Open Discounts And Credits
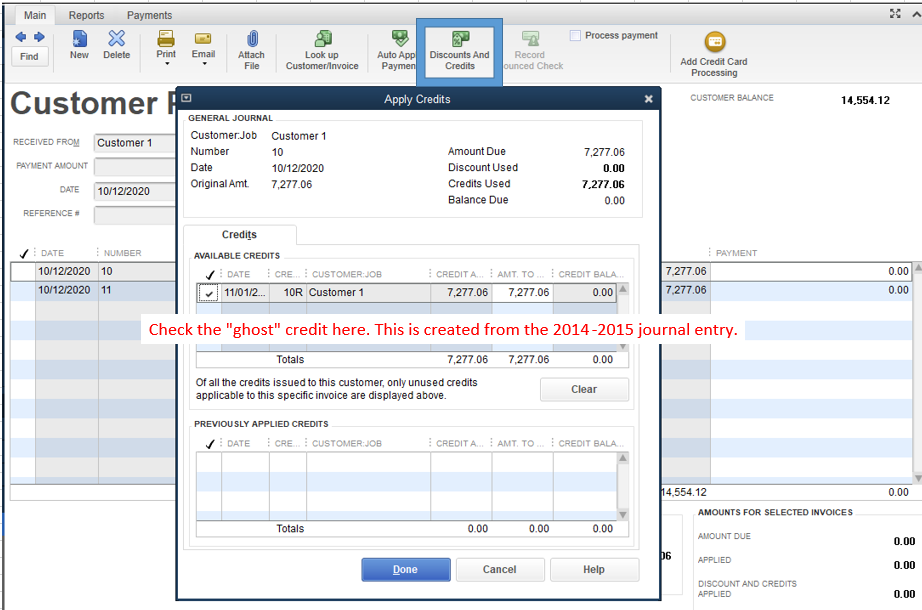The width and height of the screenshot is (922, 610). [x=459, y=52]
